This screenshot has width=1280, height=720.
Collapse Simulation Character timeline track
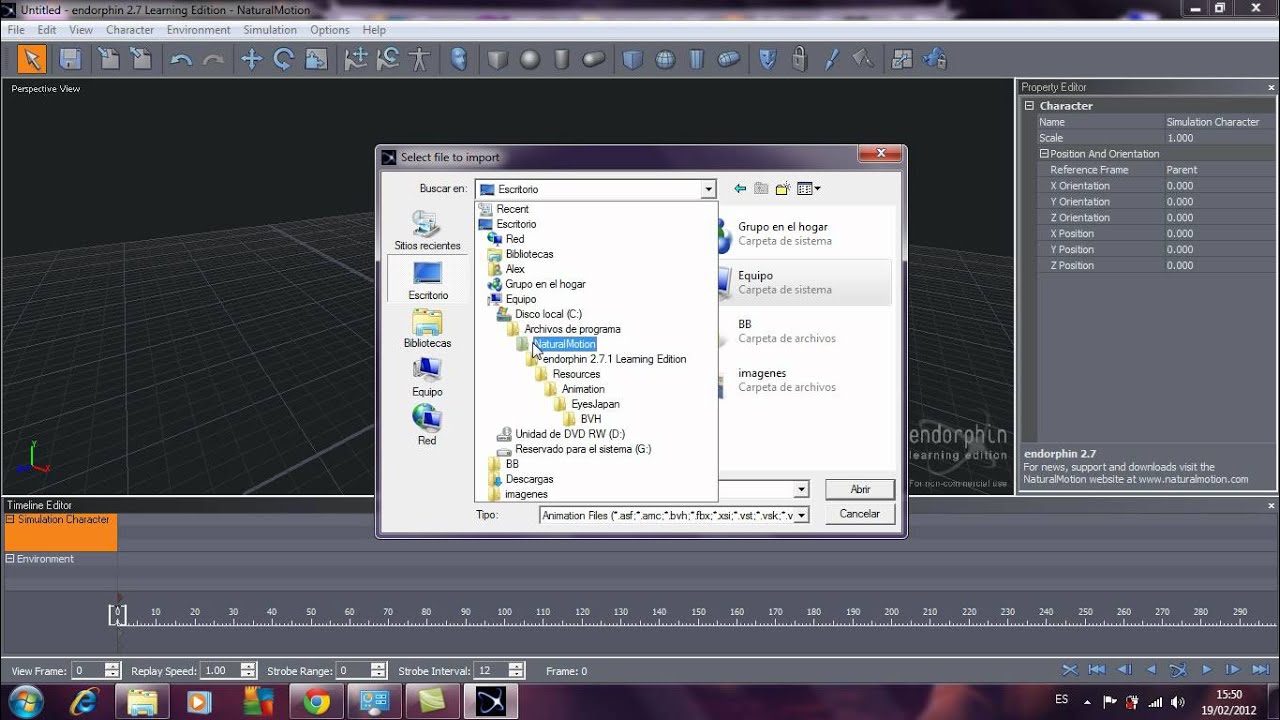tap(11, 520)
